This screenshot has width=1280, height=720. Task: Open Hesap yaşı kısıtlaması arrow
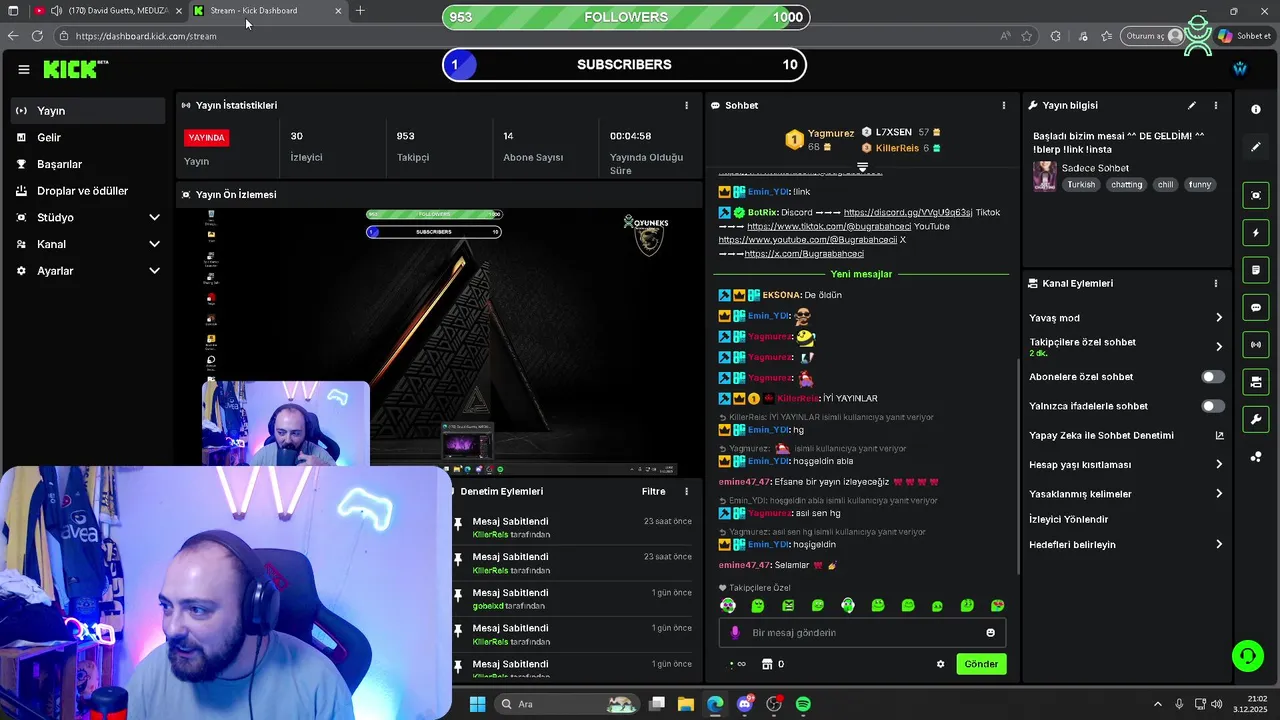point(1219,464)
